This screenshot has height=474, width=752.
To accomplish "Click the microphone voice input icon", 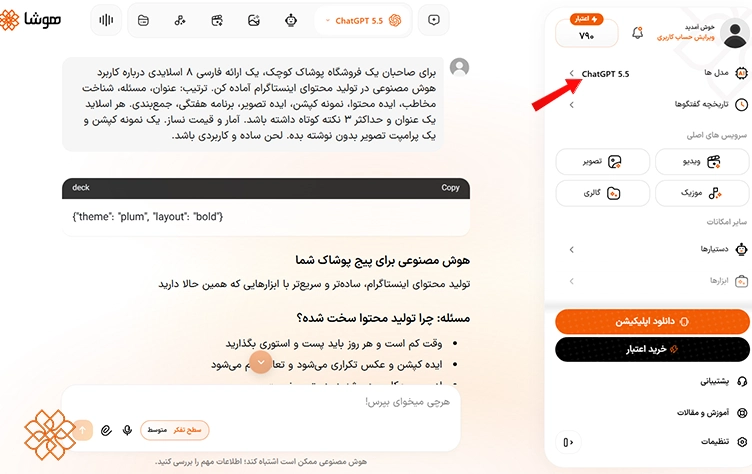I will coord(127,430).
